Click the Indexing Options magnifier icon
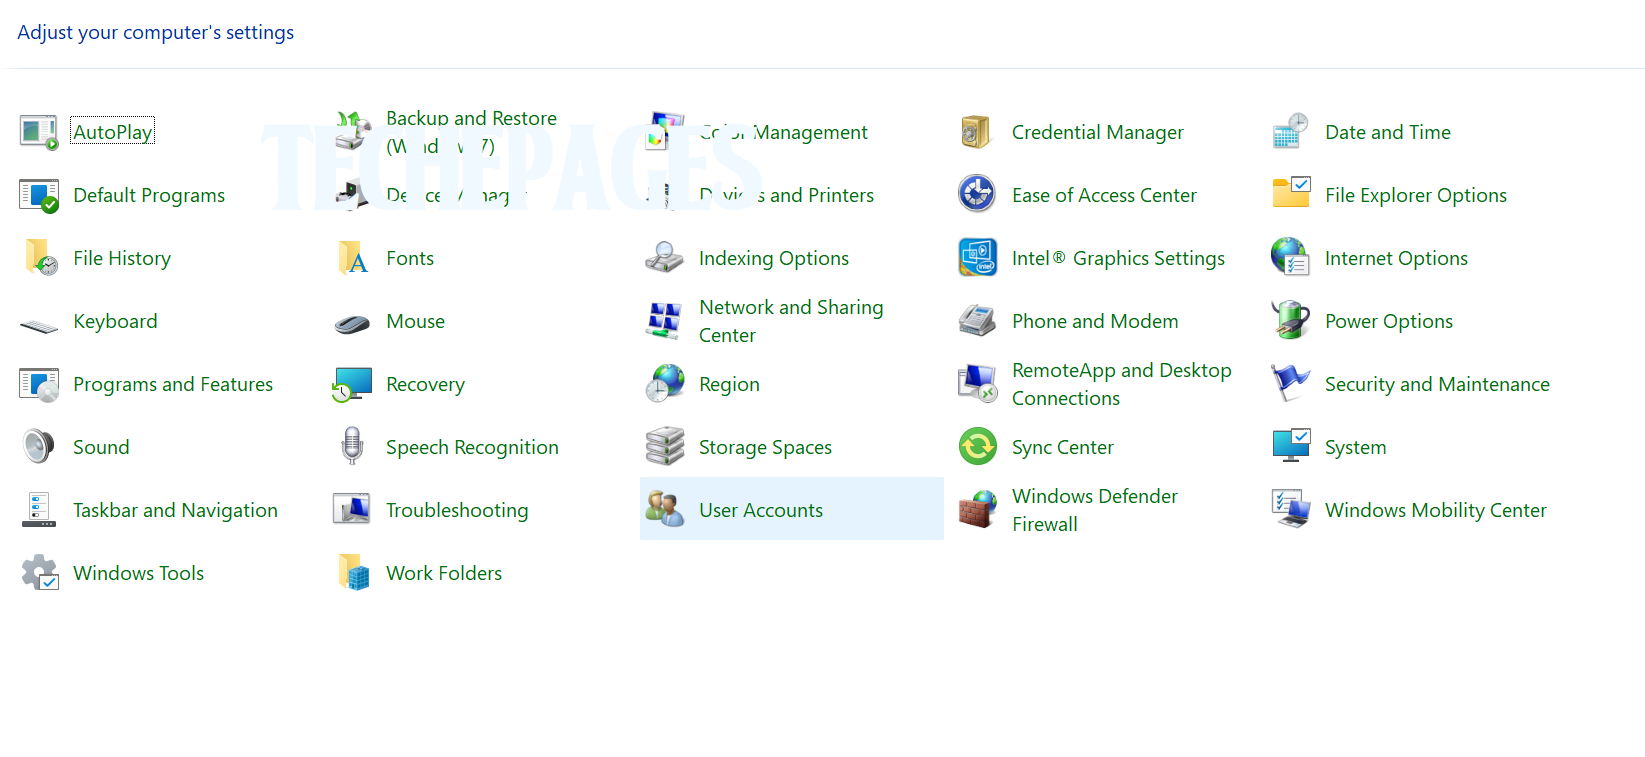Screen dimensions: 1645x757 click(x=665, y=258)
